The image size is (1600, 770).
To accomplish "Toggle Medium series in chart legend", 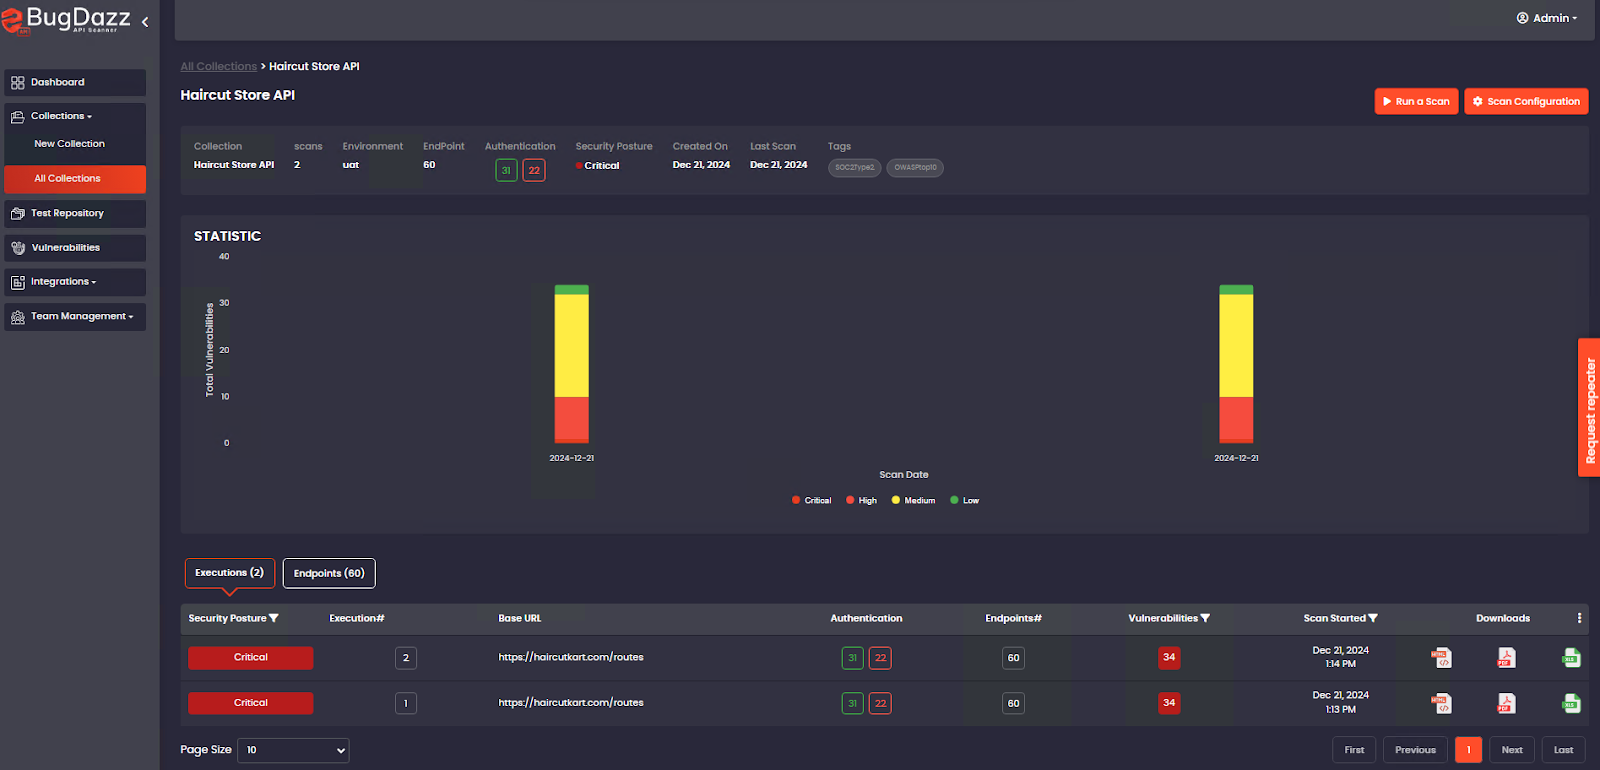I will tap(913, 500).
